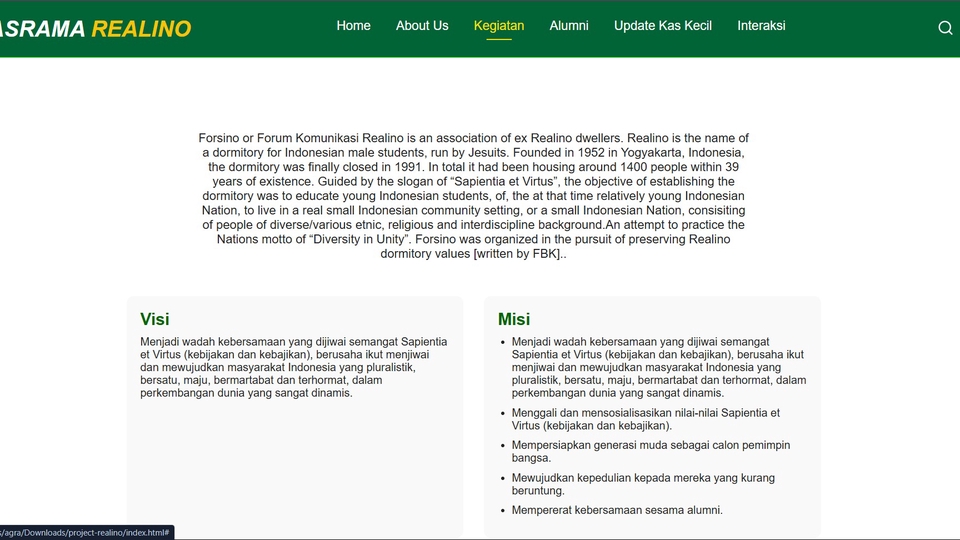The image size is (960, 540).
Task: Click the Visi heading
Action: click(154, 319)
